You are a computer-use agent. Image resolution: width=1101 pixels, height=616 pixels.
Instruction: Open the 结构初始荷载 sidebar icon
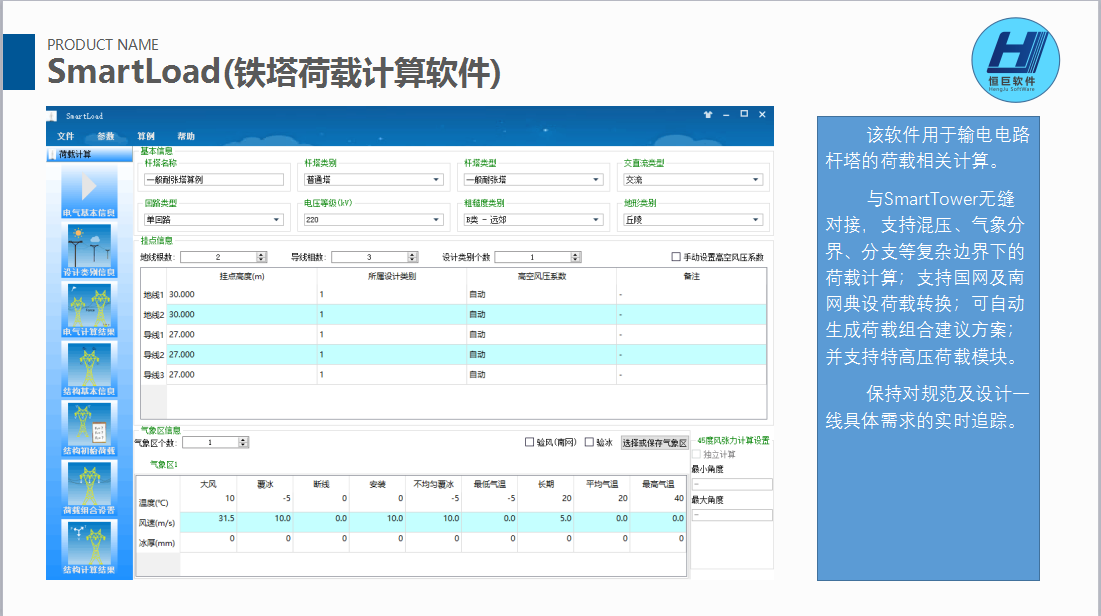(x=89, y=430)
